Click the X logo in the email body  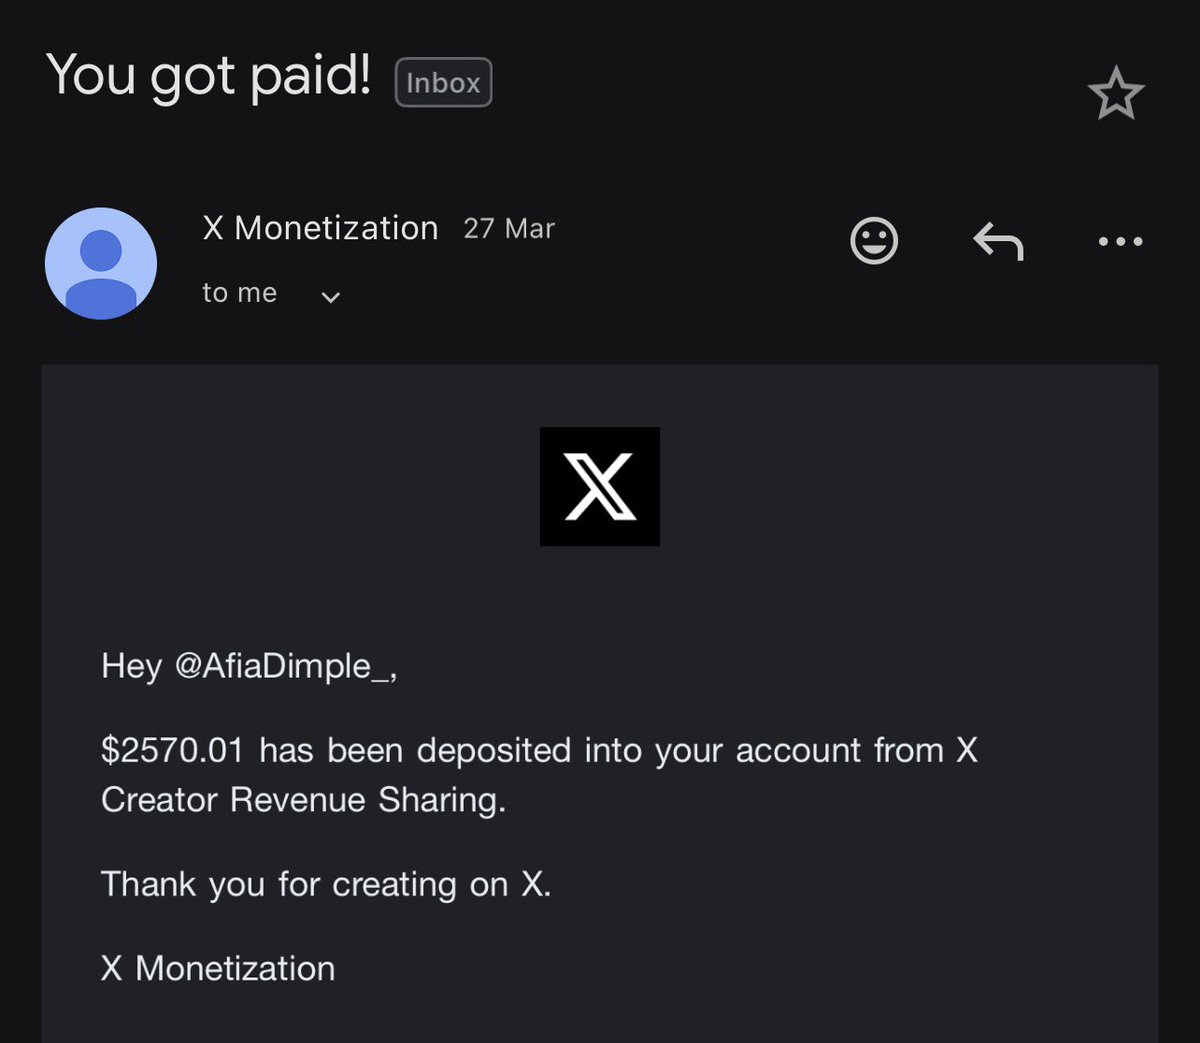pyautogui.click(x=600, y=487)
